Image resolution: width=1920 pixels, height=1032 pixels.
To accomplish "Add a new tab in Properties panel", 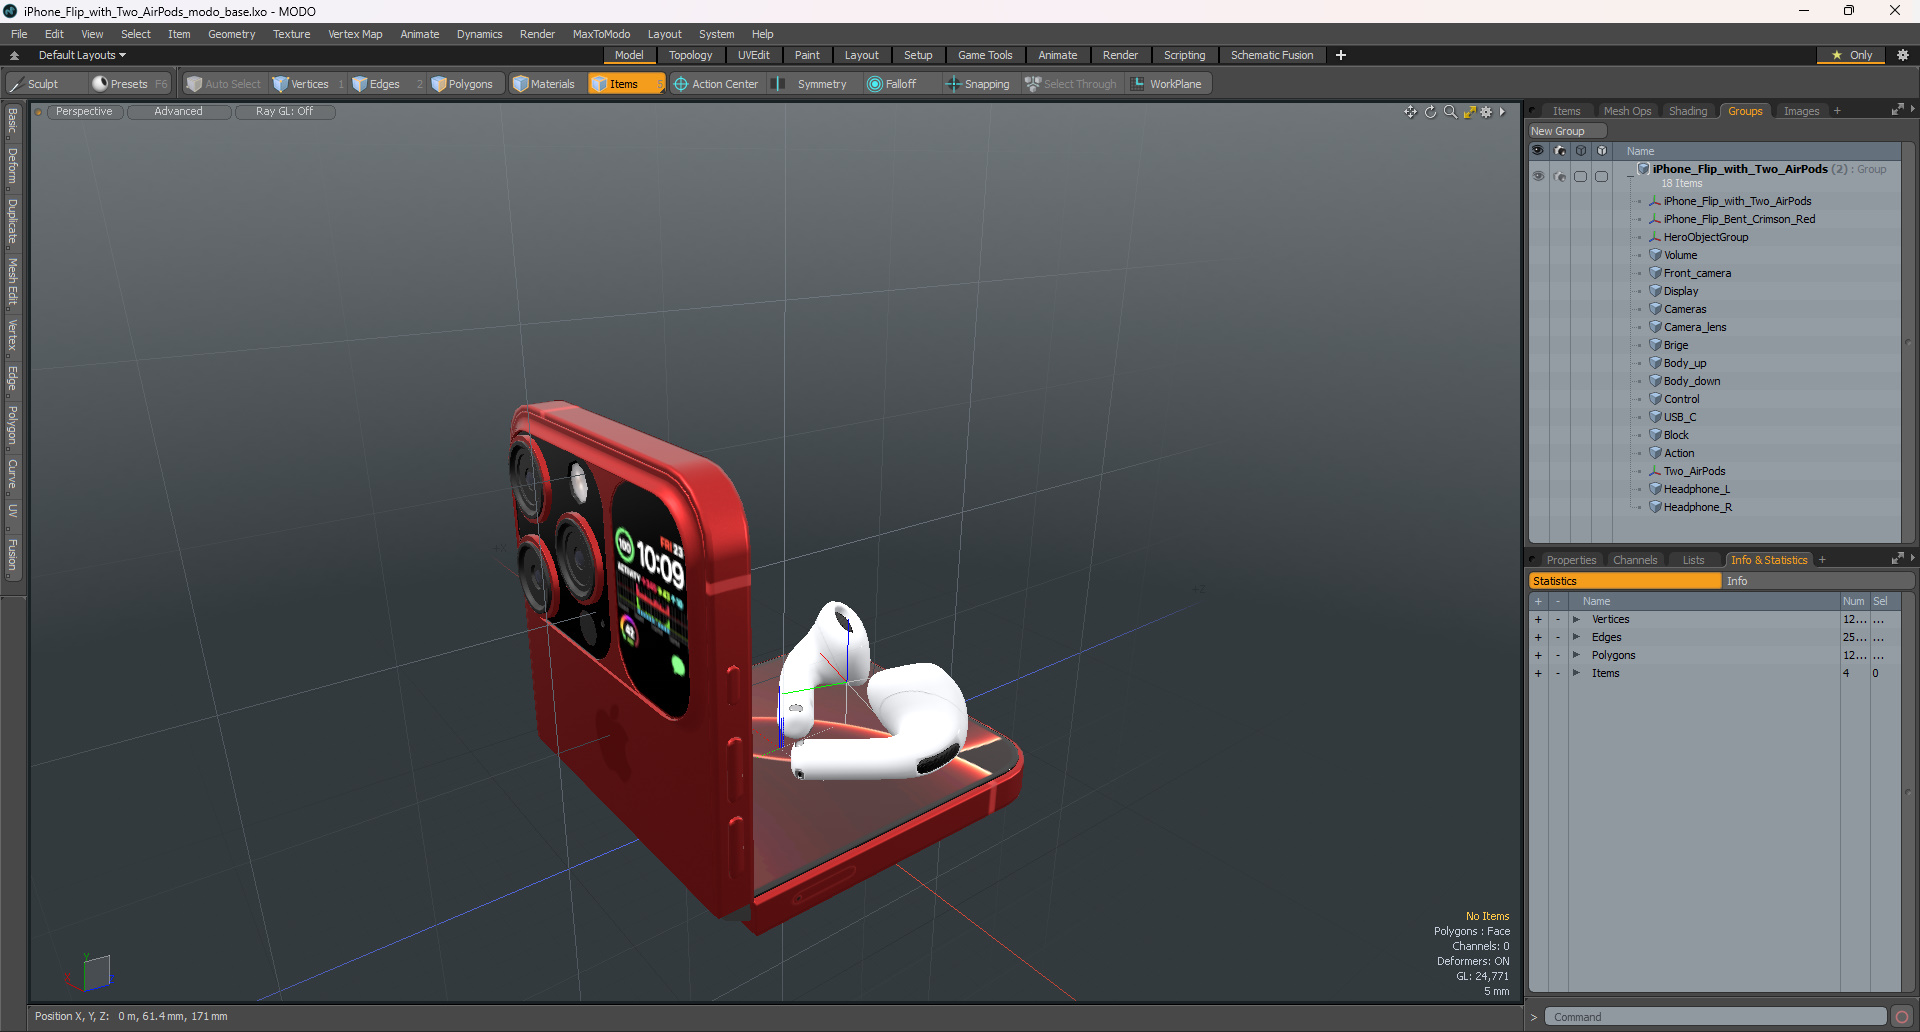I will 1822,560.
